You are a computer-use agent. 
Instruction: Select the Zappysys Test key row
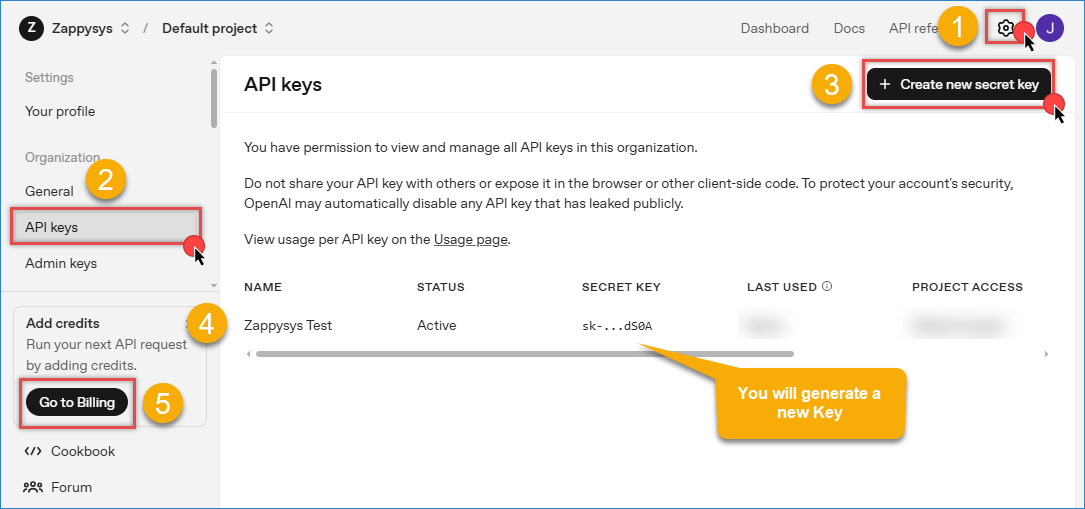(x=288, y=325)
